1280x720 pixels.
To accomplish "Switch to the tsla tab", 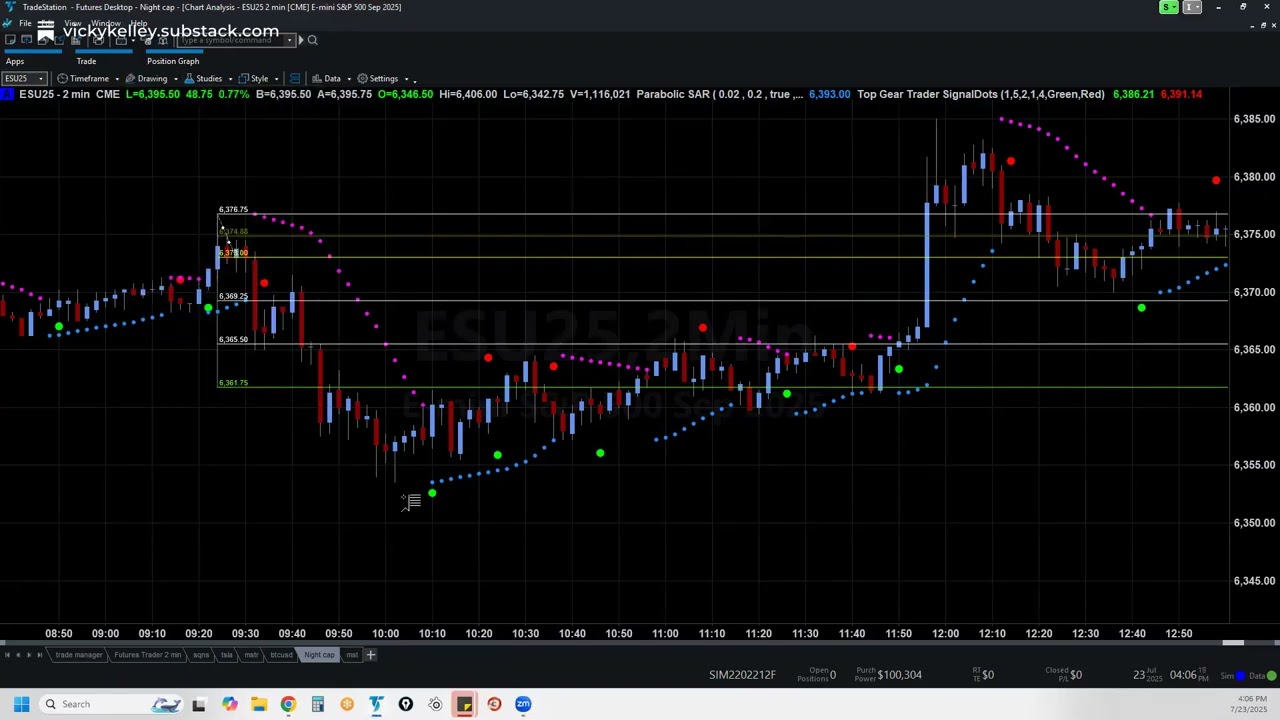I will [x=227, y=655].
